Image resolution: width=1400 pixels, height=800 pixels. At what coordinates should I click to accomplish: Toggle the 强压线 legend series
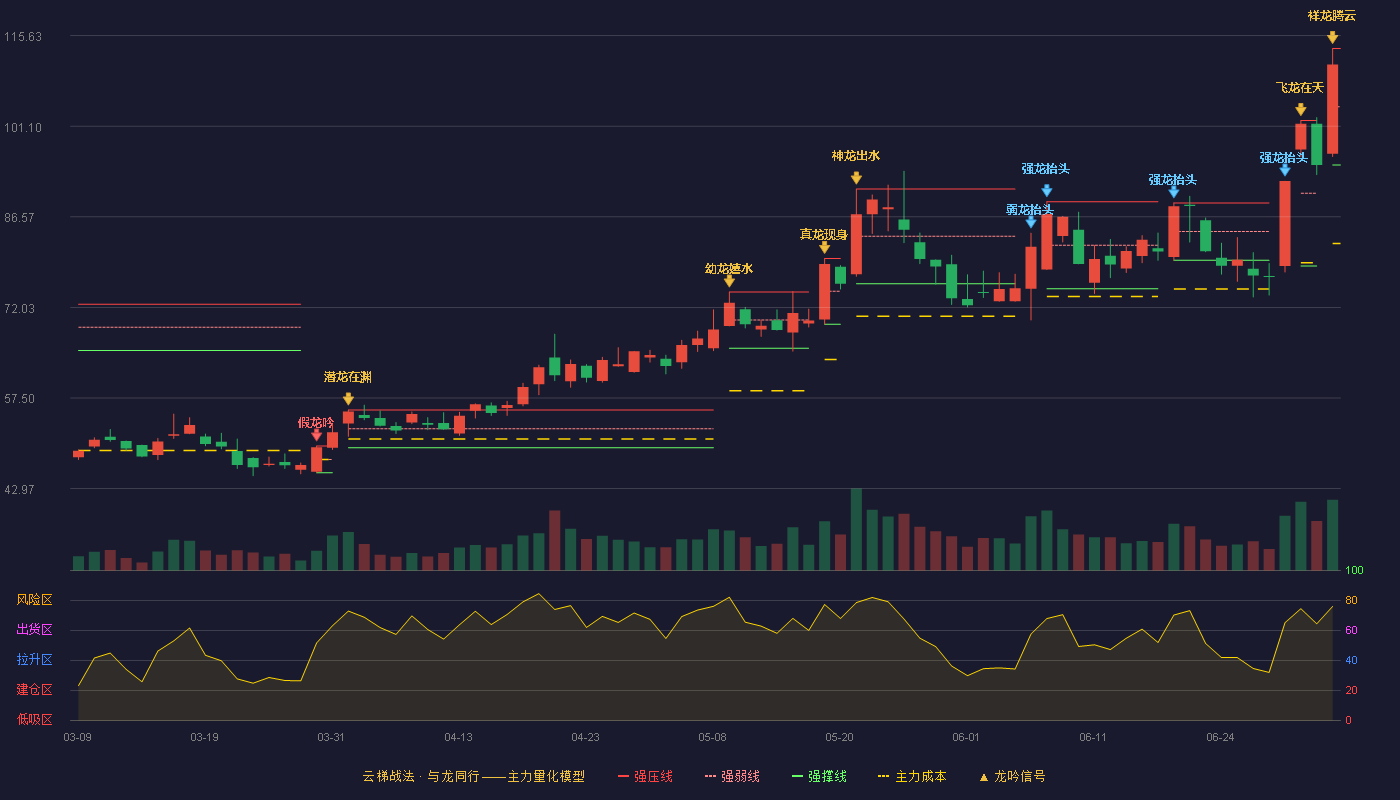pyautogui.click(x=645, y=776)
